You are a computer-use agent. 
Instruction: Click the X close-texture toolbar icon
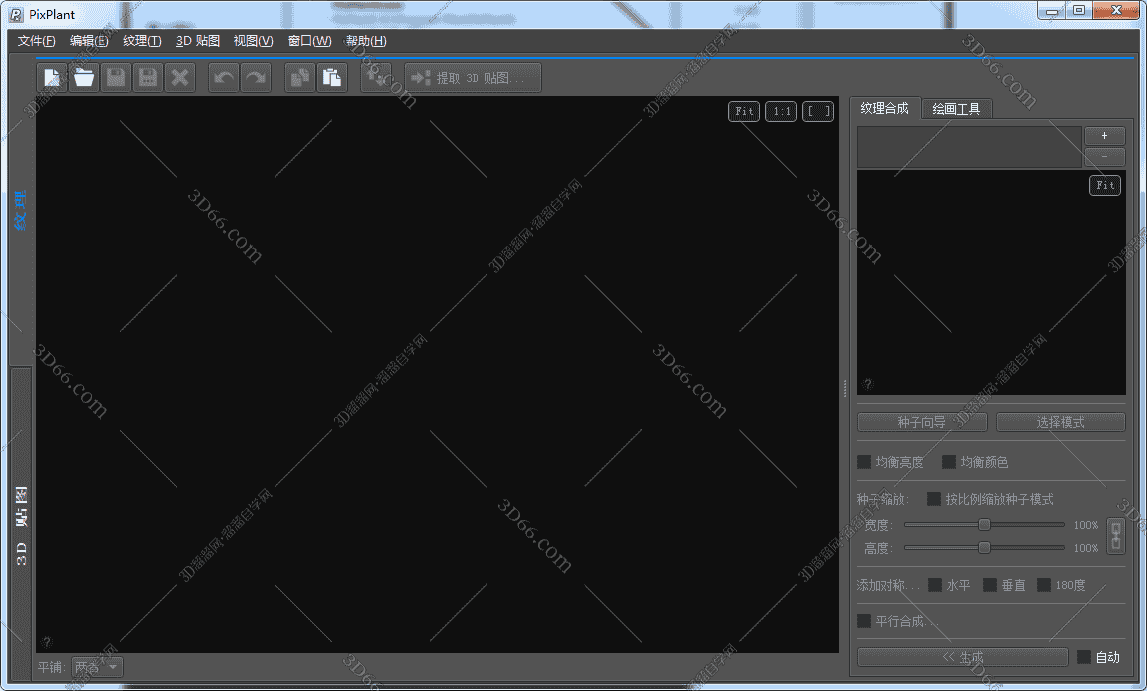[180, 78]
